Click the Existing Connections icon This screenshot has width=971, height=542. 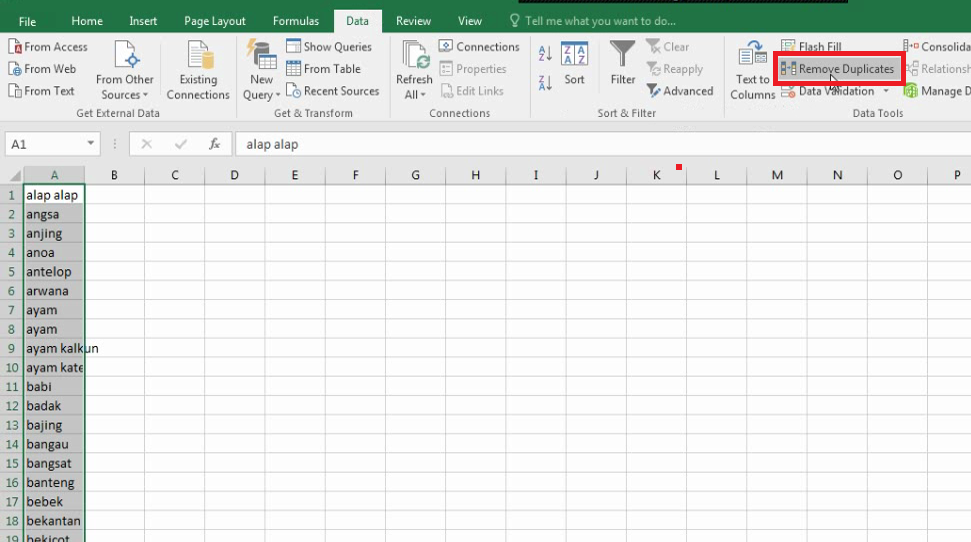click(x=198, y=70)
